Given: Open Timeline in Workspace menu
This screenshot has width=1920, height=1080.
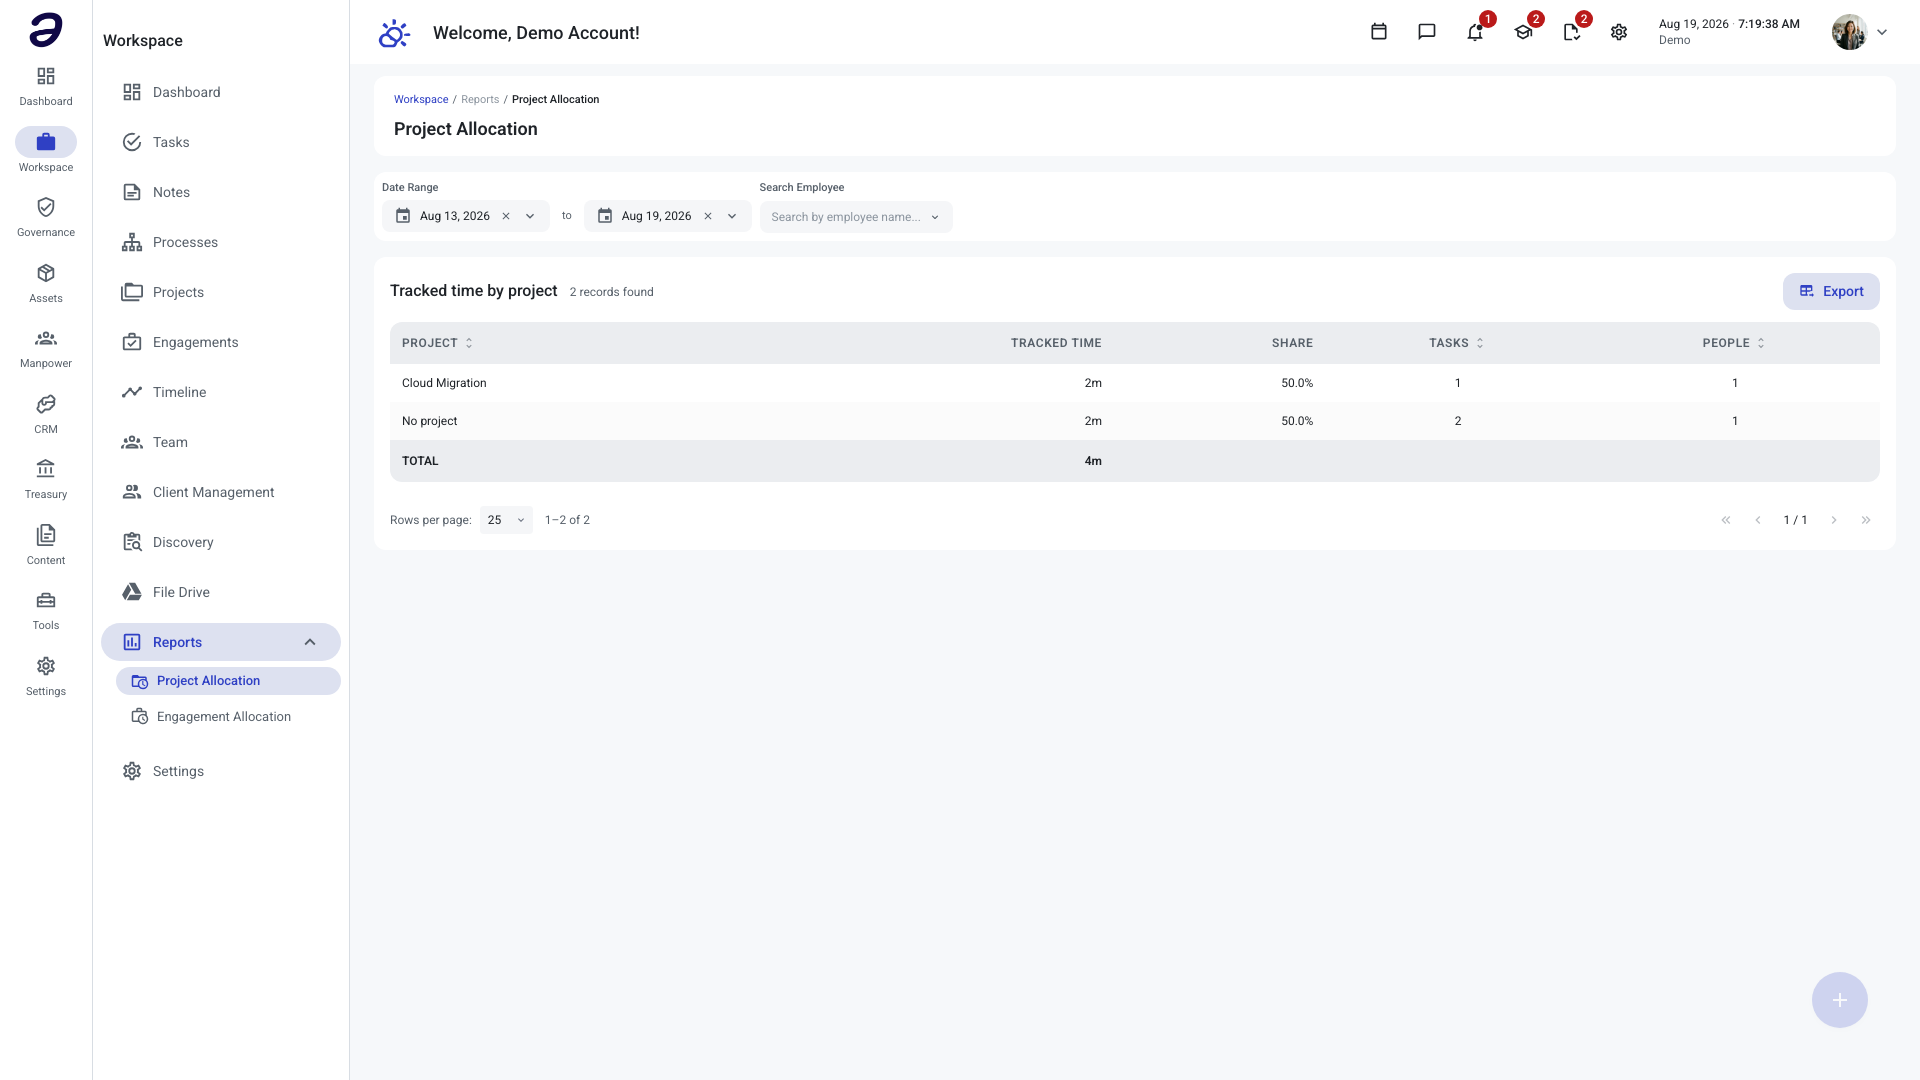Looking at the screenshot, I should pos(221,392).
